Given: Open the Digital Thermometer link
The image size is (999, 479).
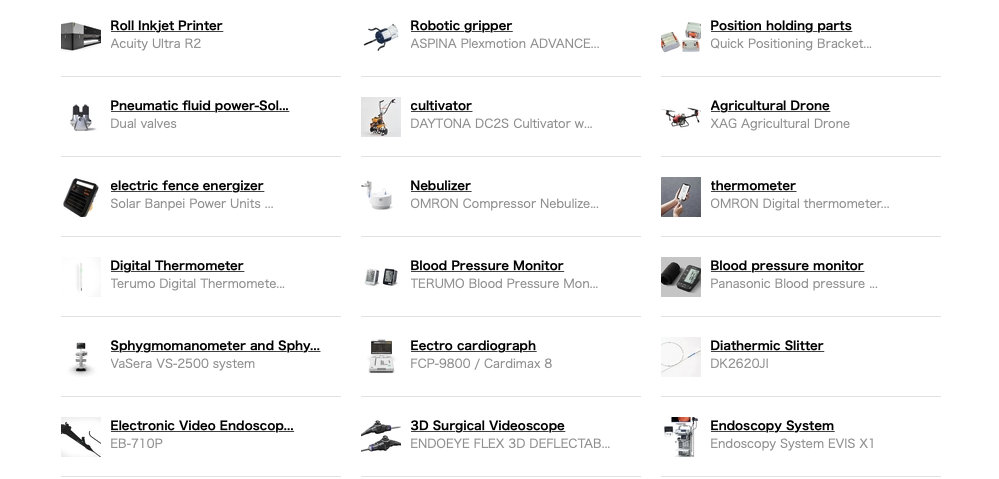Looking at the screenshot, I should [177, 266].
